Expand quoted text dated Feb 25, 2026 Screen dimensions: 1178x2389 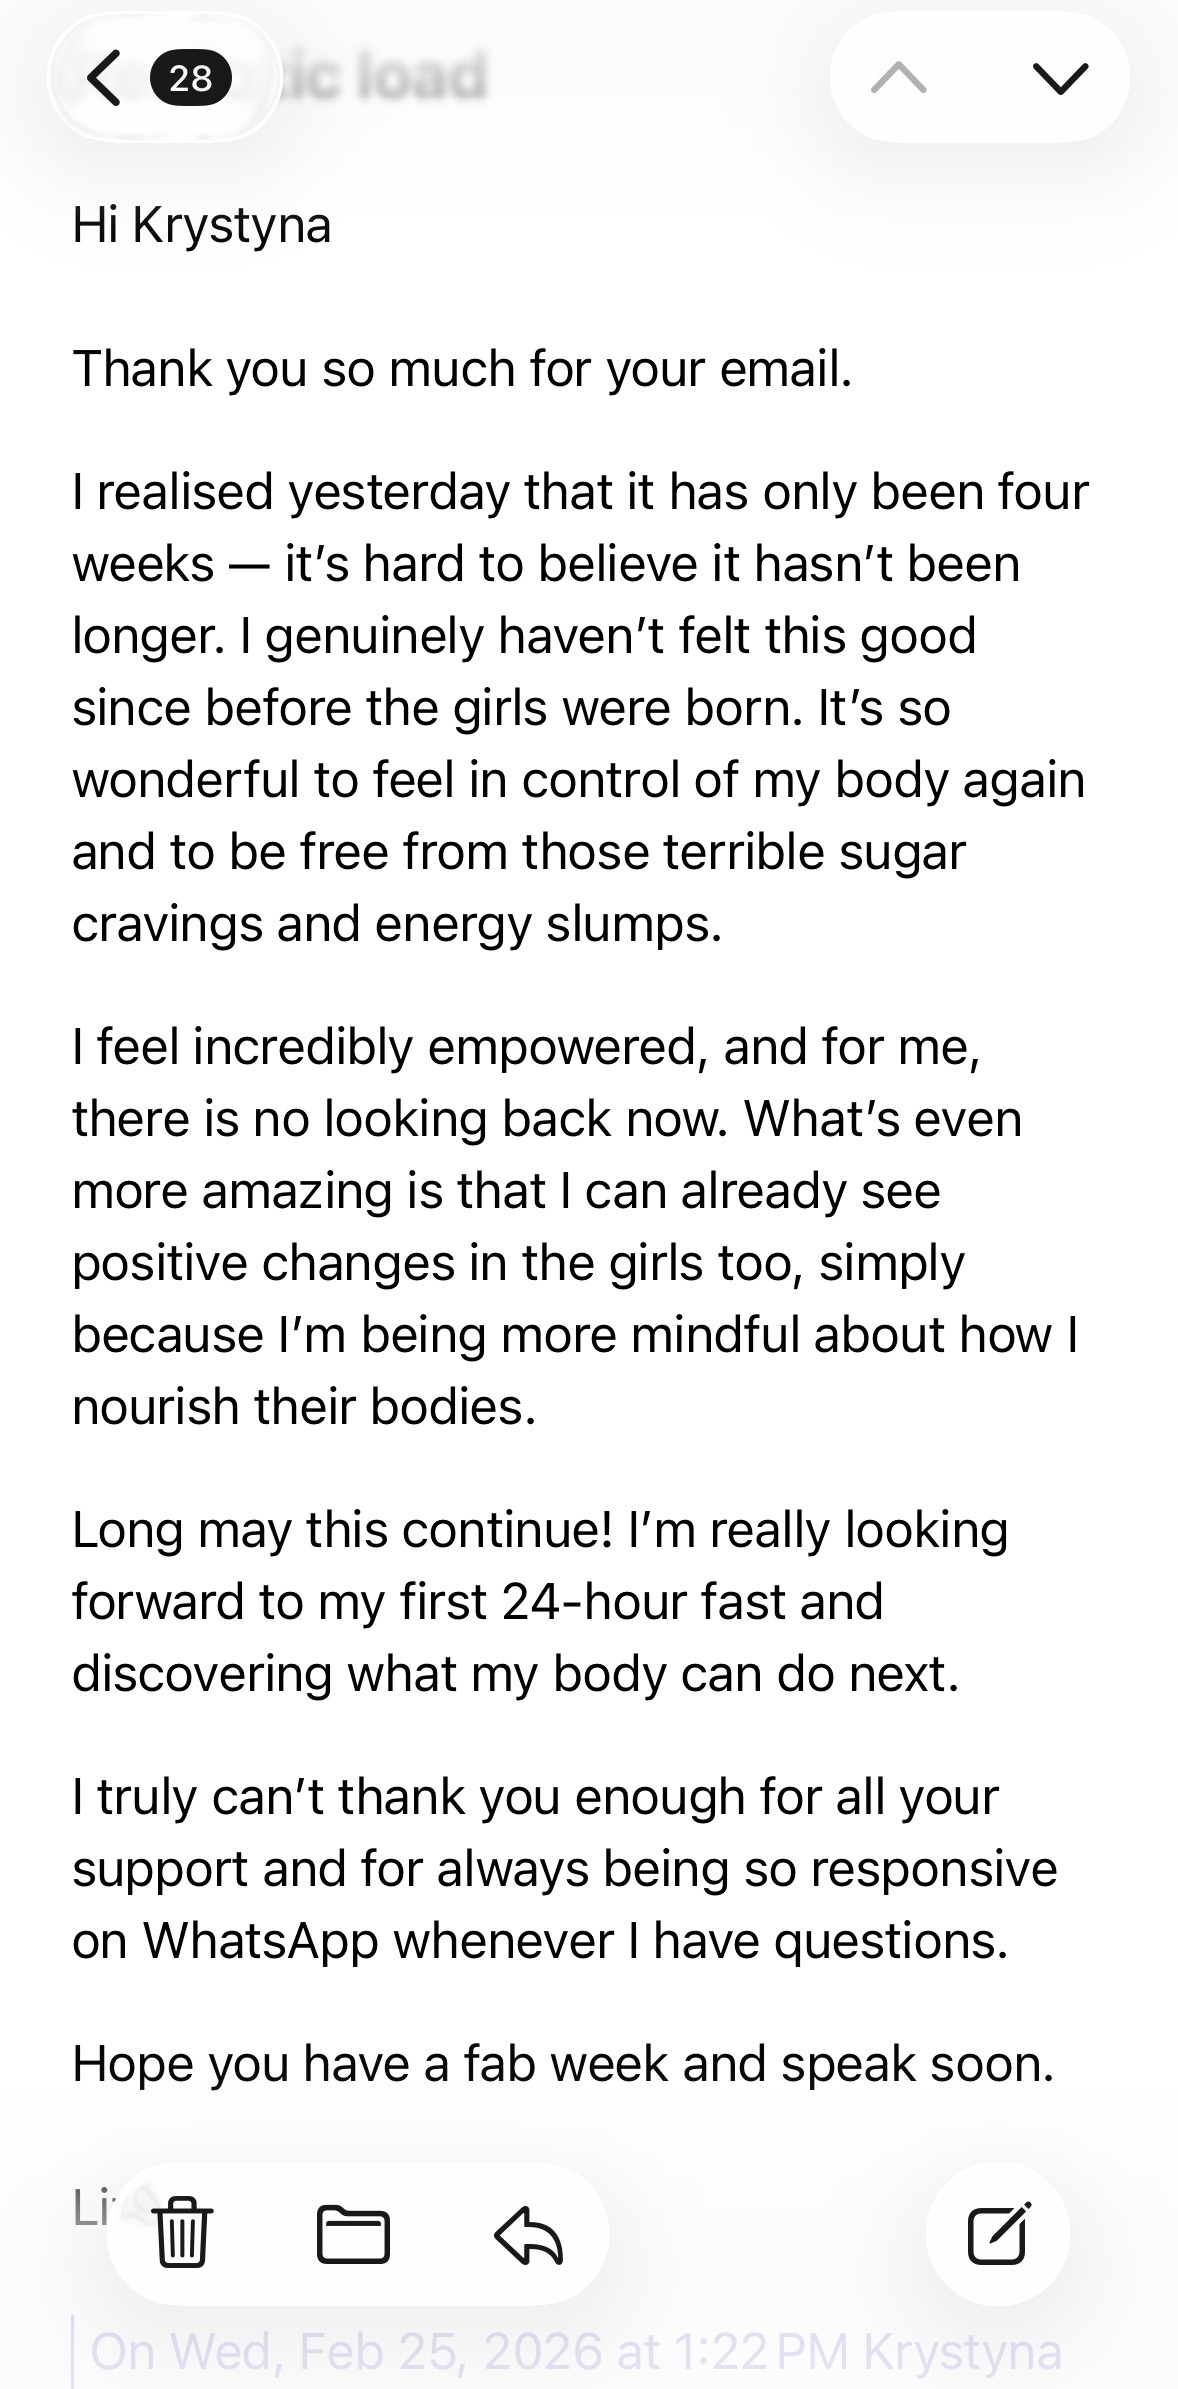575,2350
